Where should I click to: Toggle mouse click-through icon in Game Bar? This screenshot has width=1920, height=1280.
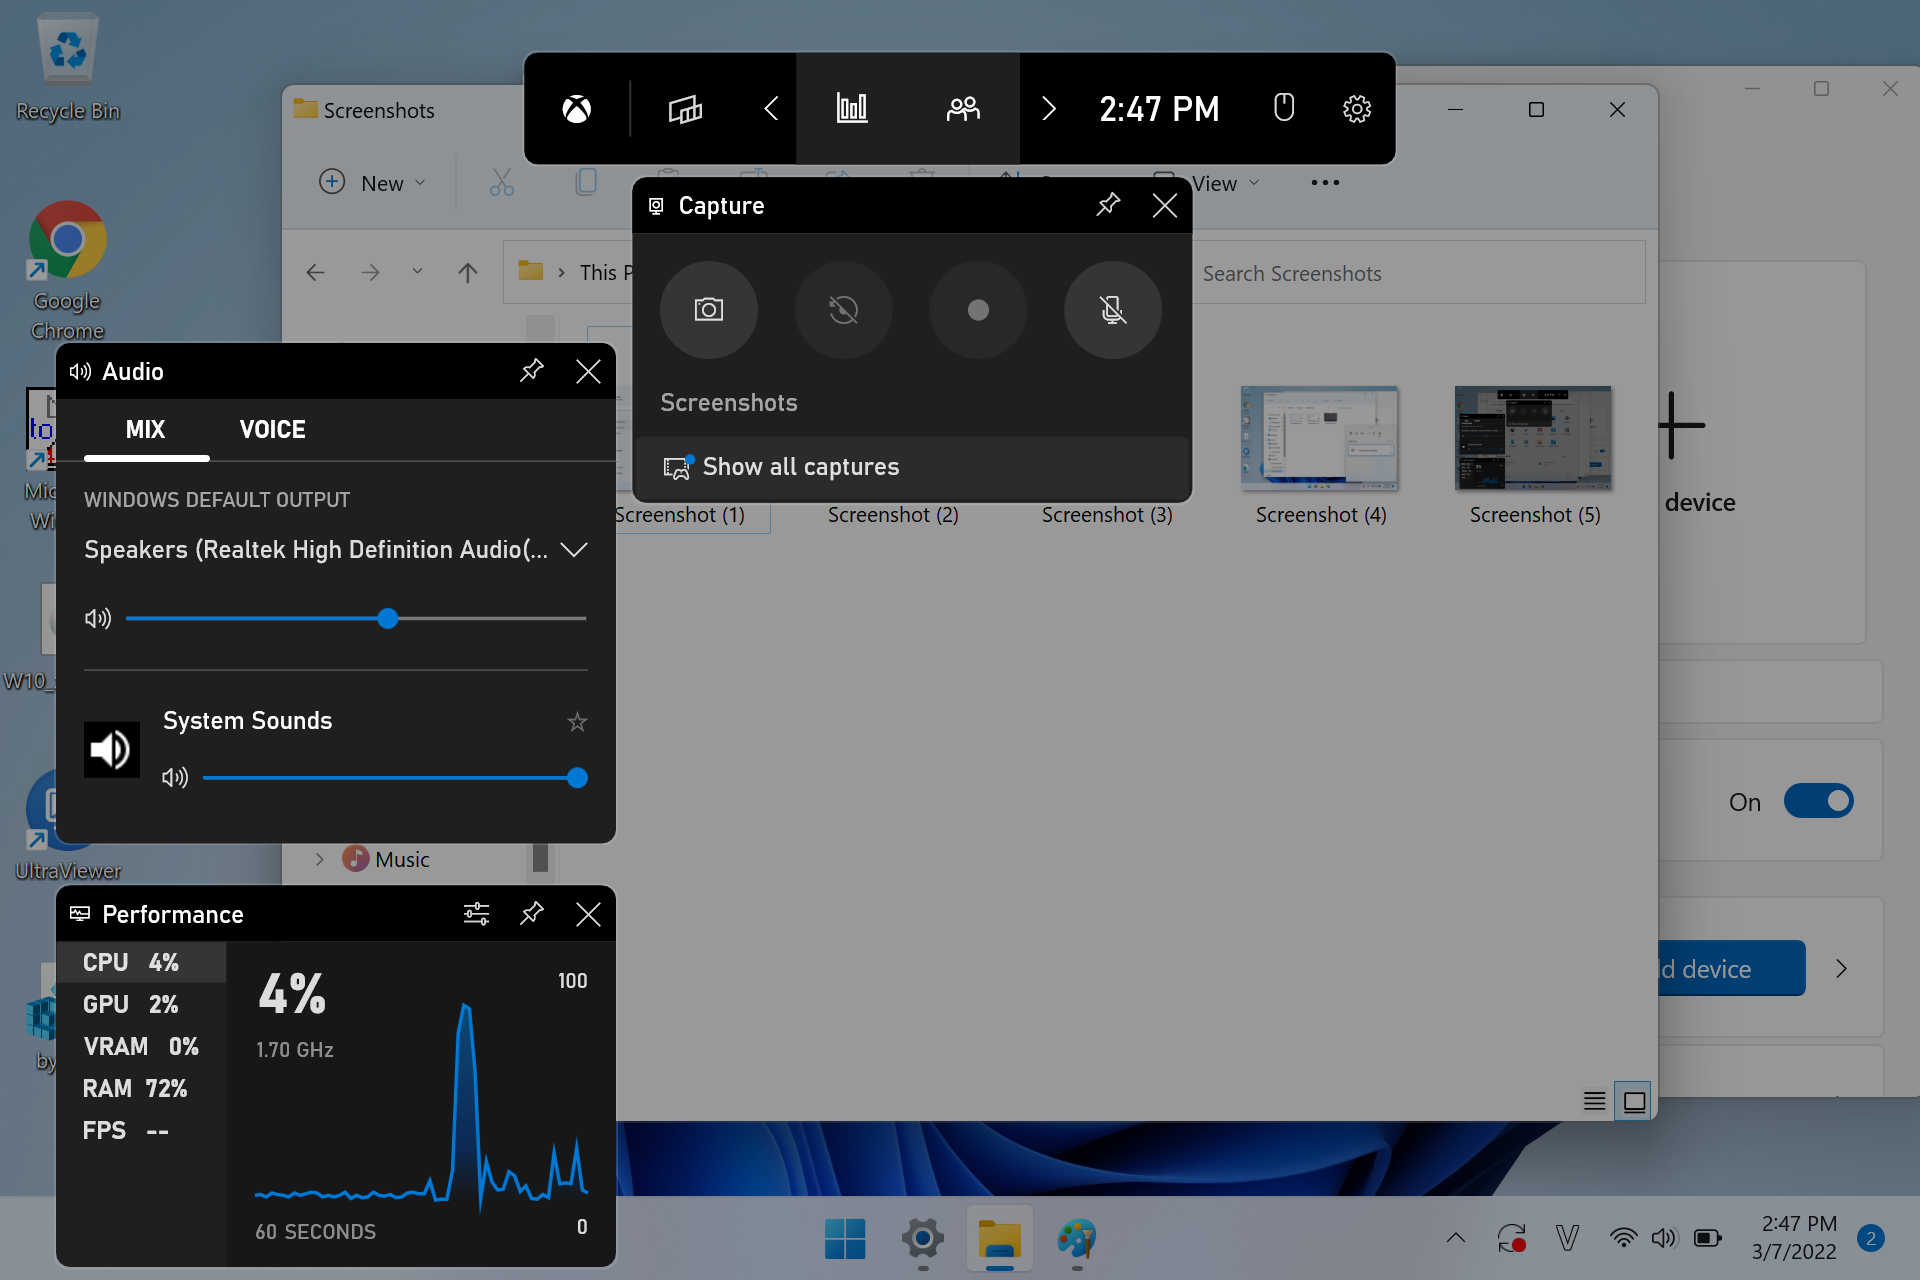coord(1284,107)
